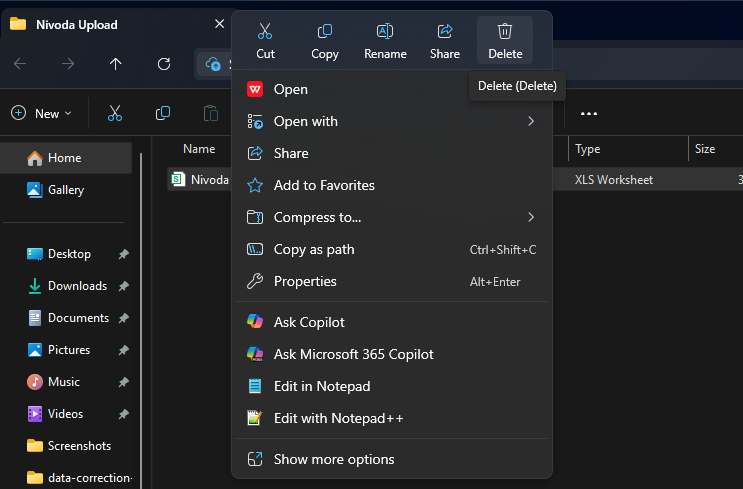Open Desktop in the sidebar
This screenshot has height=489, width=743.
tap(66, 254)
